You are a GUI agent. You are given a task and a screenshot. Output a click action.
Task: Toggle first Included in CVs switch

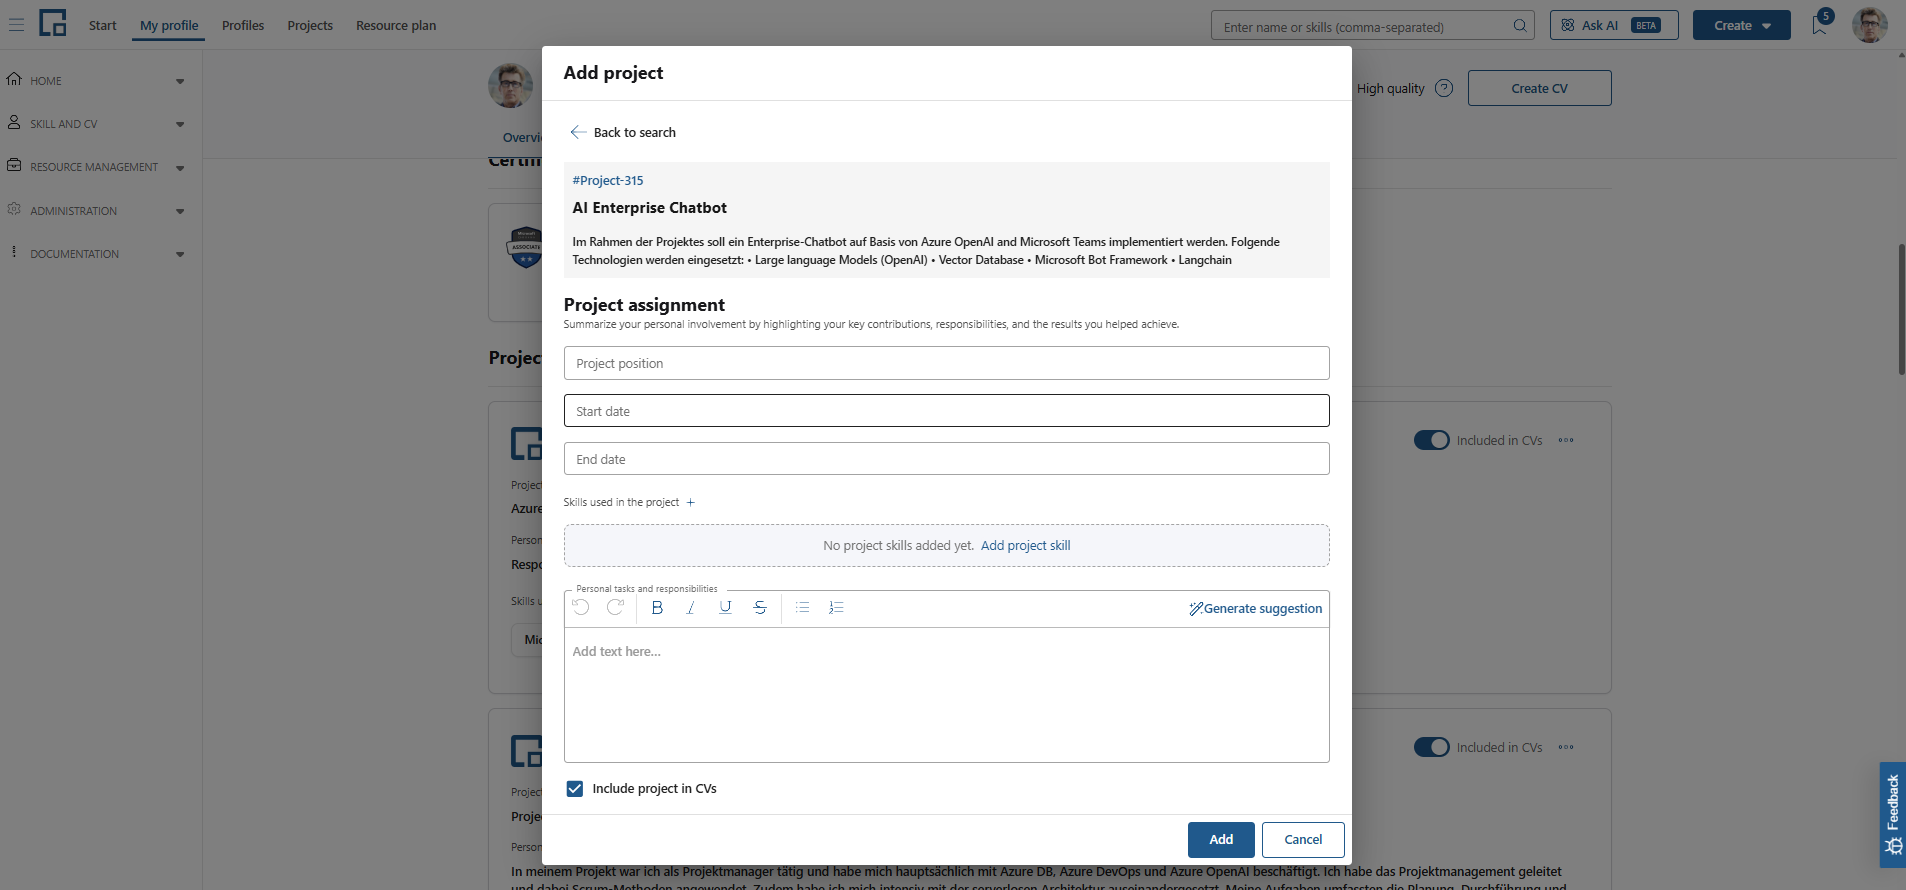(x=1431, y=440)
